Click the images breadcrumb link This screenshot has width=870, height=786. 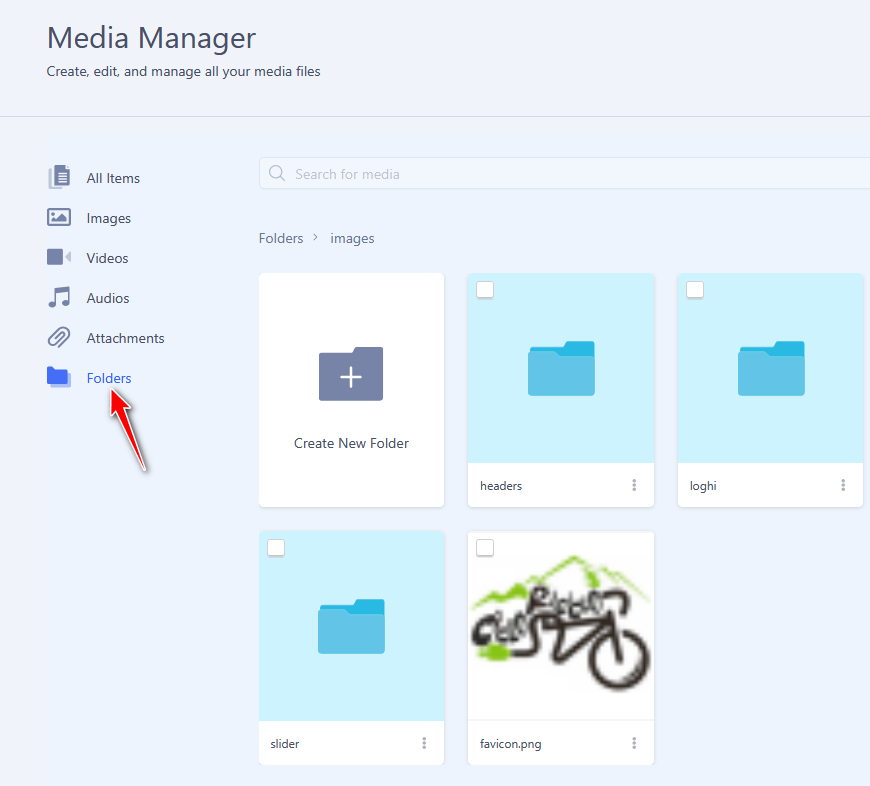point(352,238)
